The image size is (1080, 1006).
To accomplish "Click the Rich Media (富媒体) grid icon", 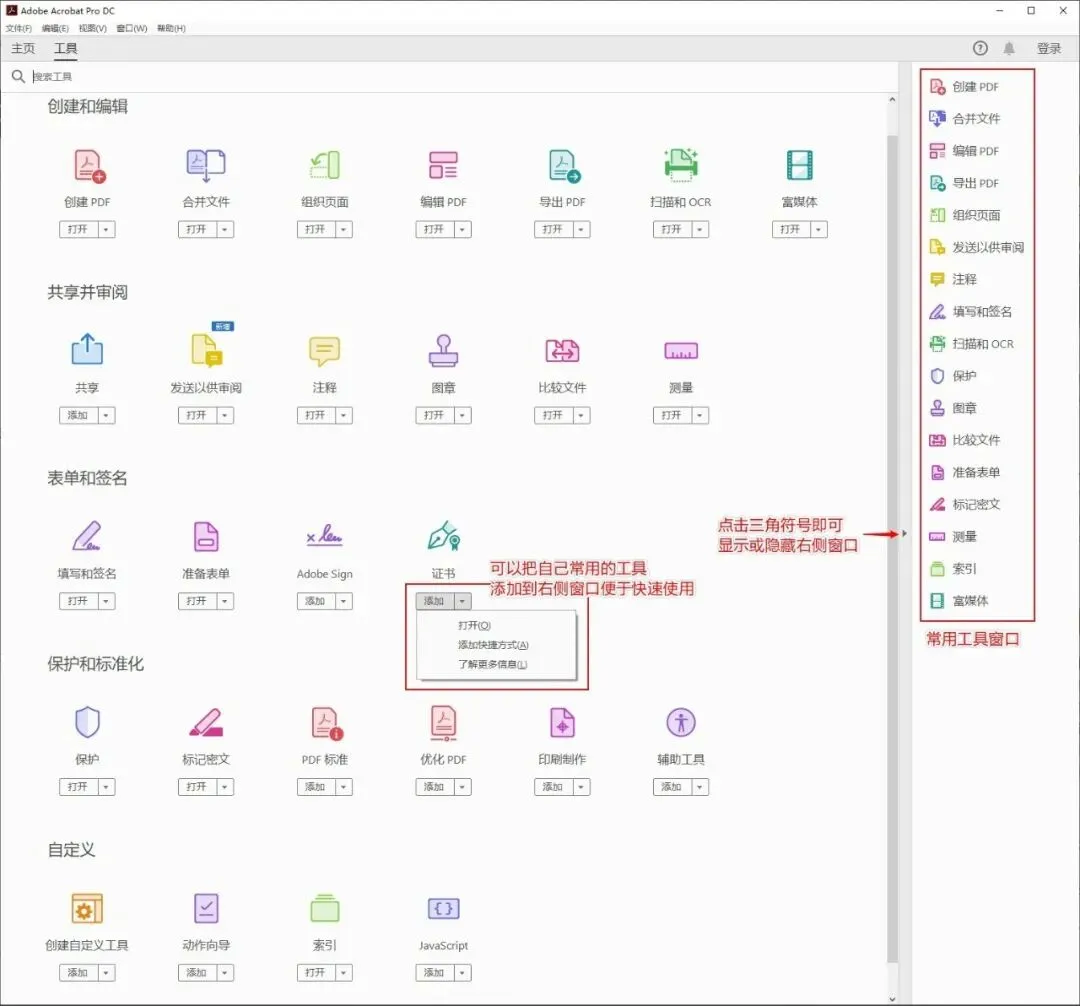I will [x=800, y=166].
